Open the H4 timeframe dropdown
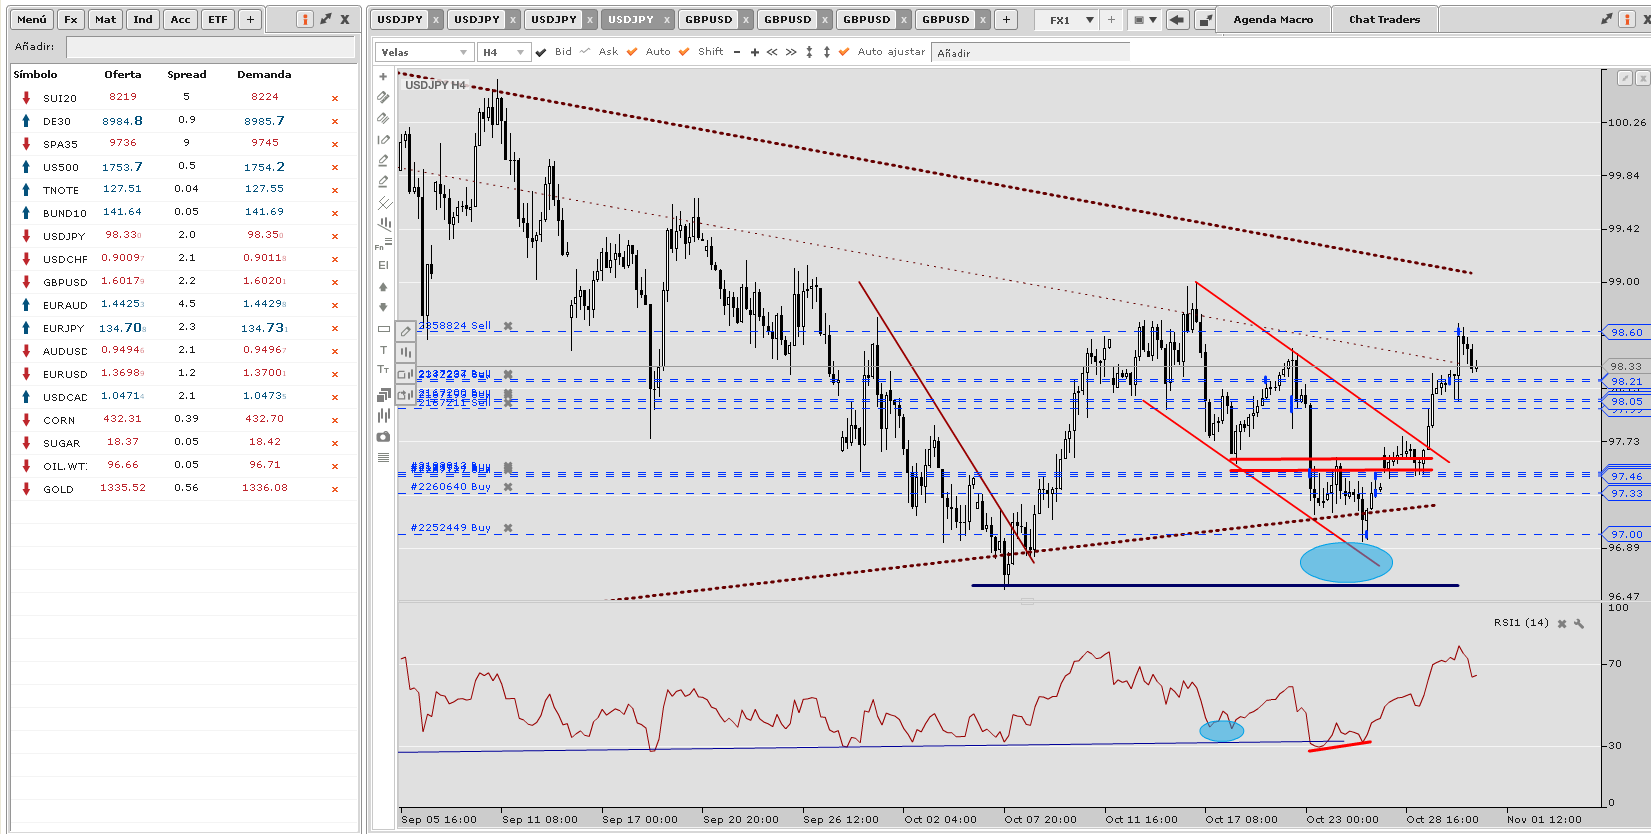This screenshot has height=834, width=1651. click(503, 52)
